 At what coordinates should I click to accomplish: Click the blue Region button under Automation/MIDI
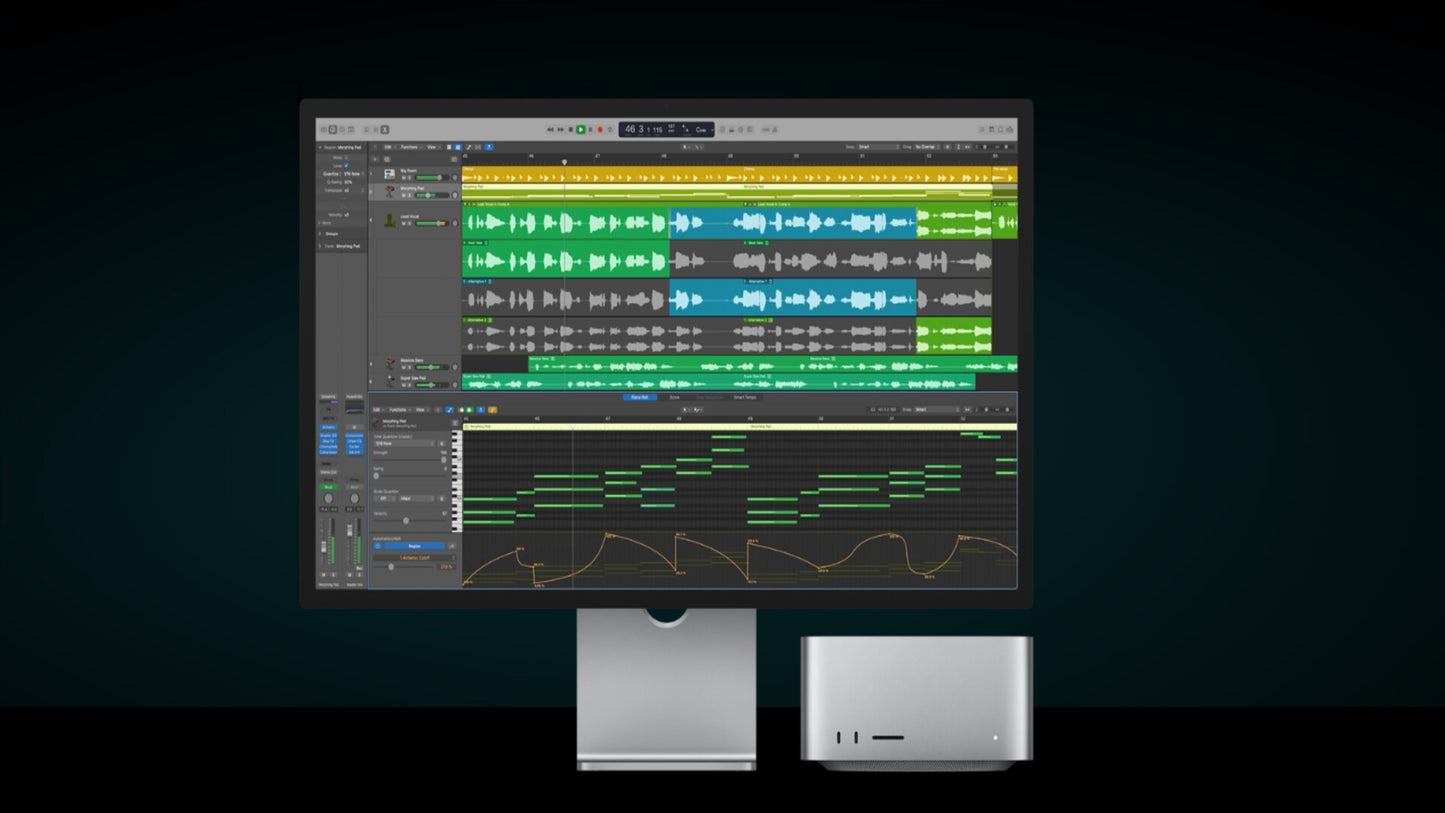[415, 546]
